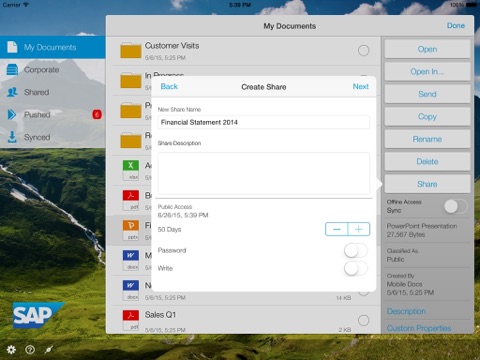Click the Created By Mobile Docs entry

point(410,284)
